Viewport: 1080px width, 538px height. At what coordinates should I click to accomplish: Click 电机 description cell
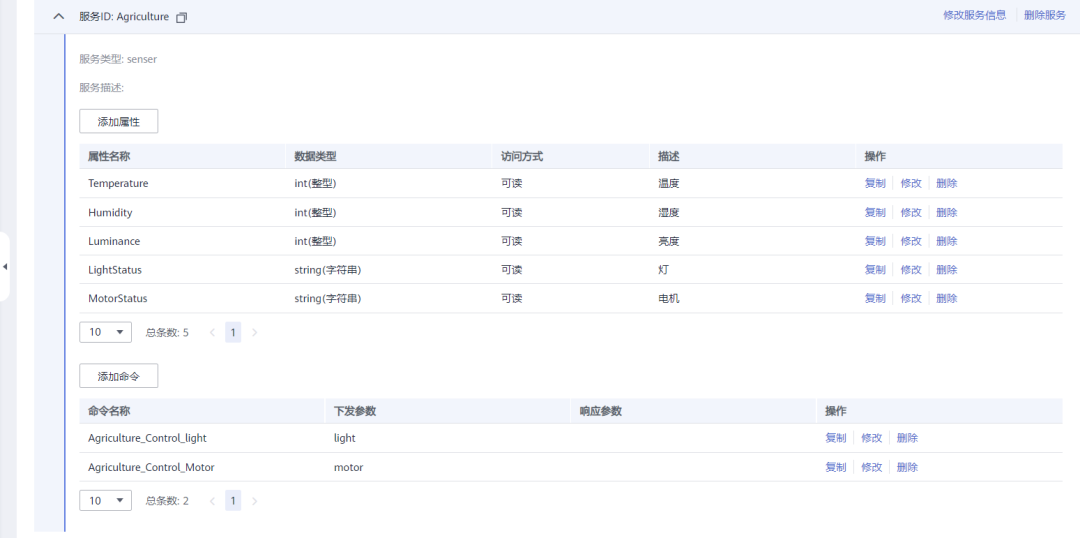669,298
